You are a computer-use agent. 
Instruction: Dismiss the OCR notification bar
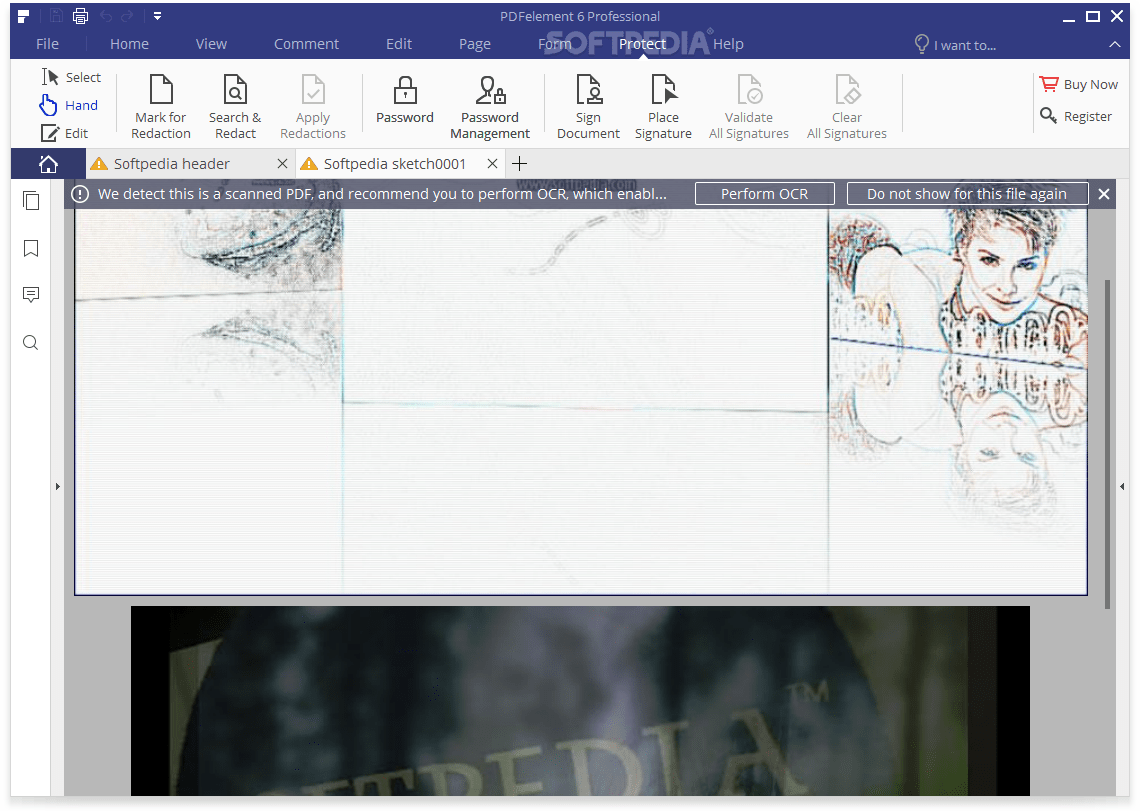(1104, 194)
